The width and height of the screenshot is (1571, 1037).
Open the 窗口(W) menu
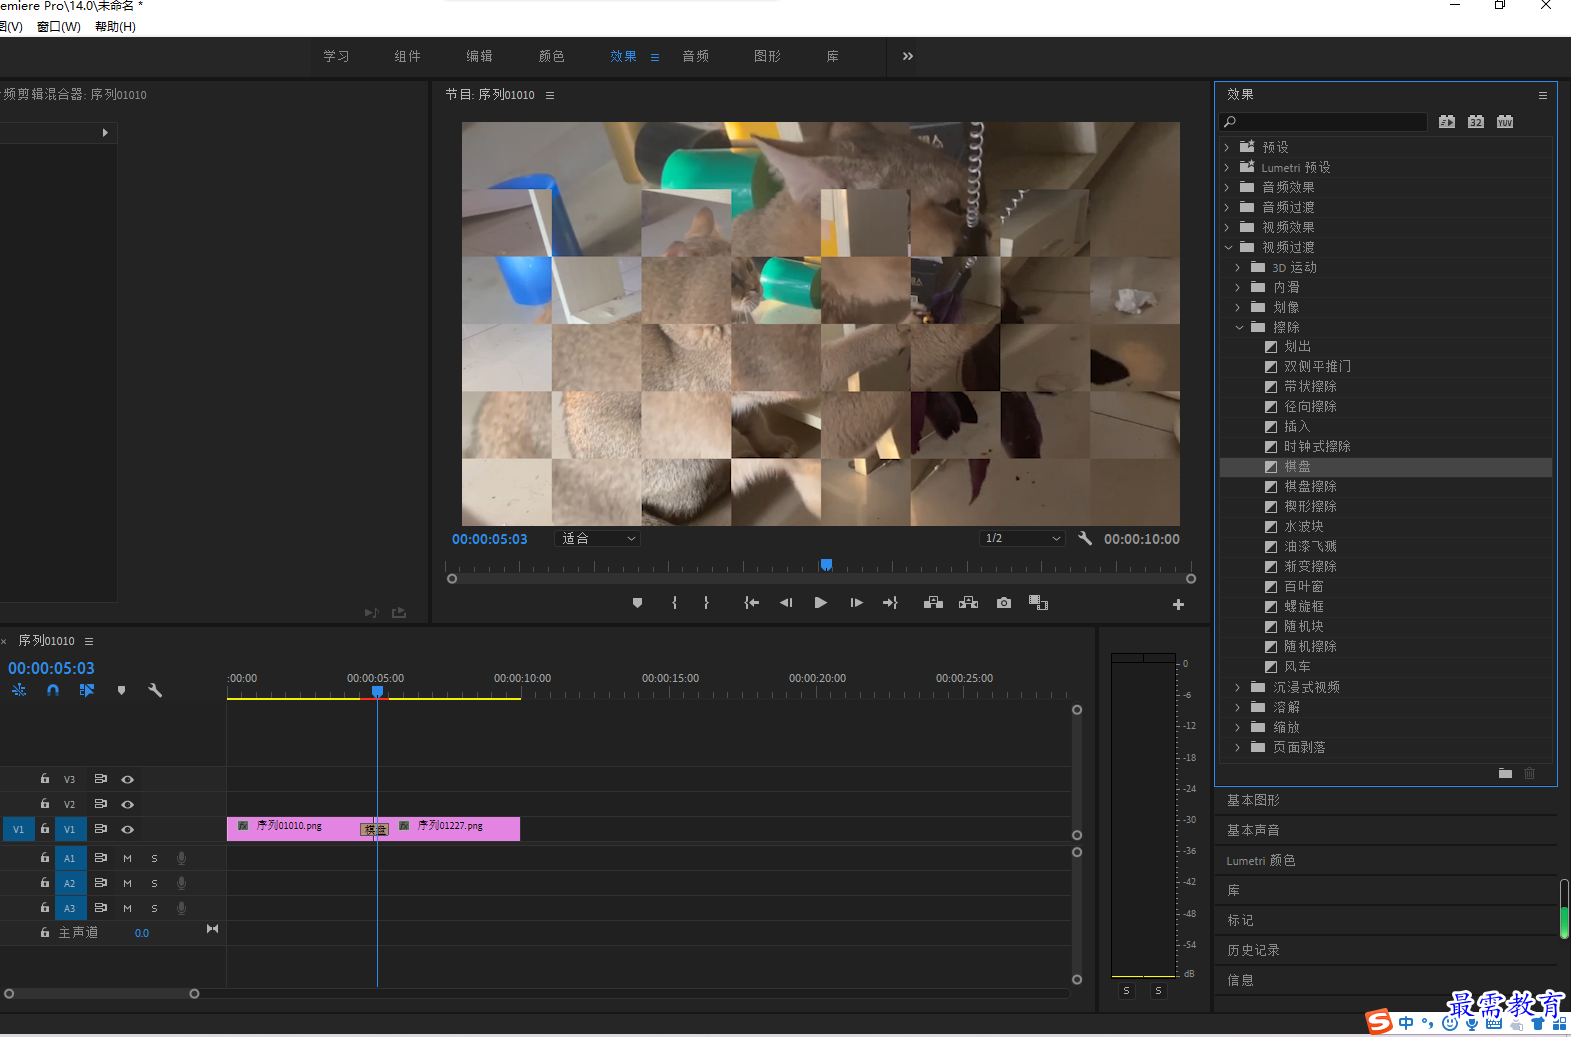pyautogui.click(x=59, y=27)
